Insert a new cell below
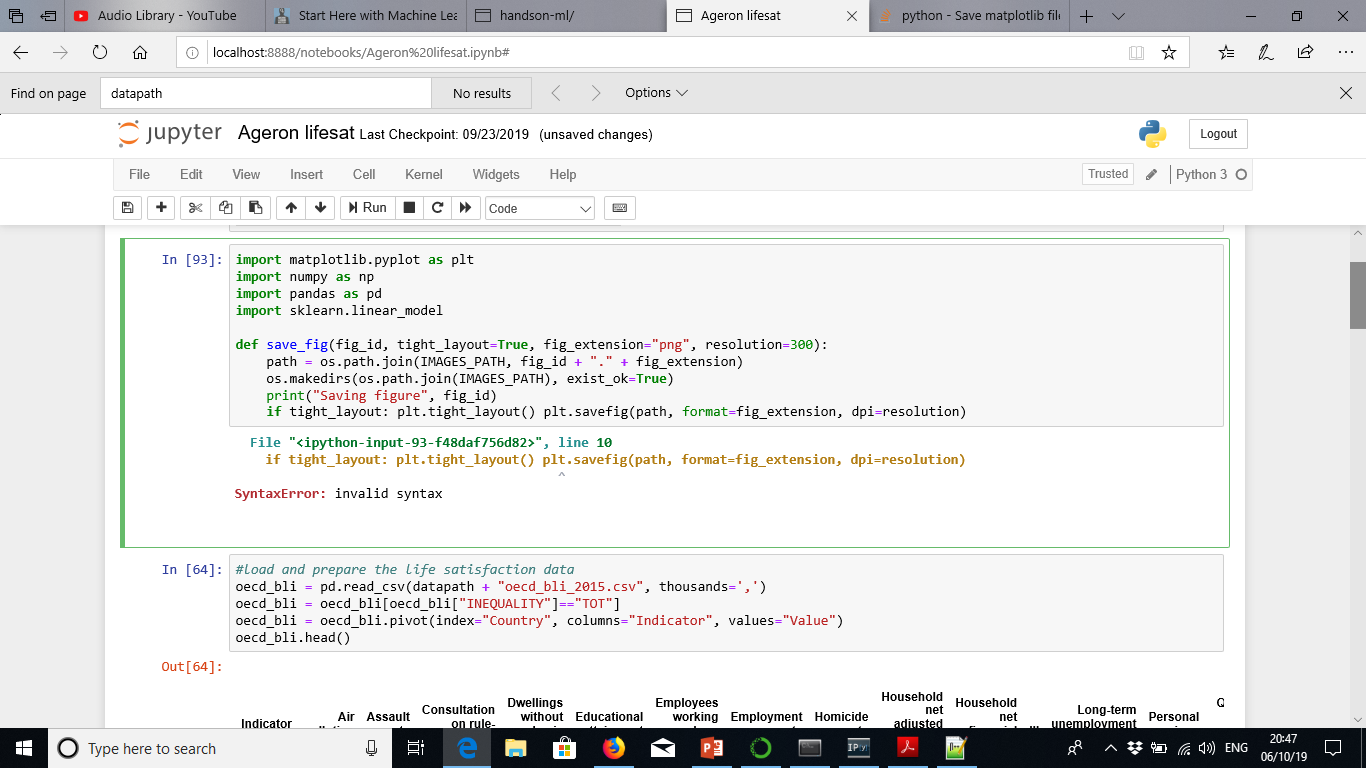The height and width of the screenshot is (768, 1366). [x=161, y=208]
